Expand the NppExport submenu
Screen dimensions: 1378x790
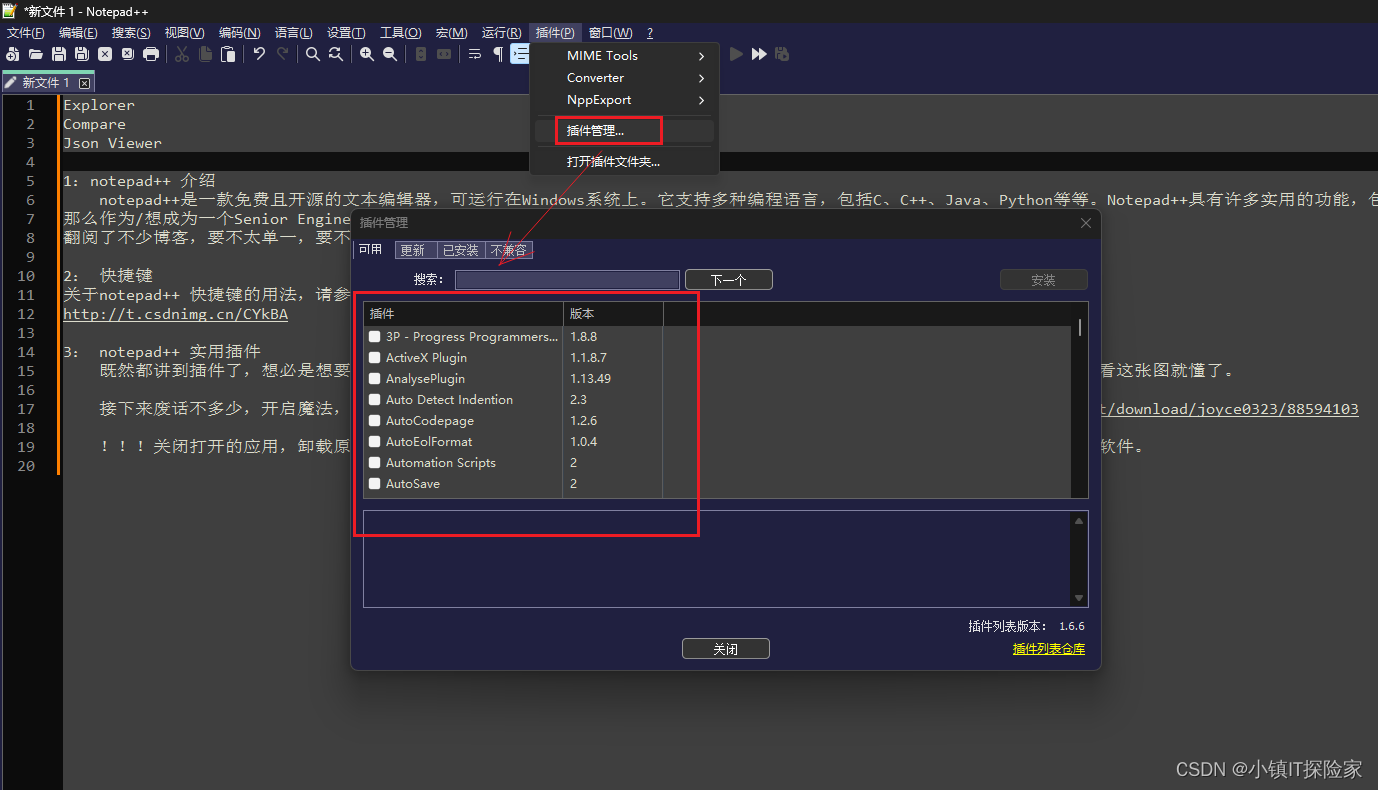pyautogui.click(x=624, y=100)
